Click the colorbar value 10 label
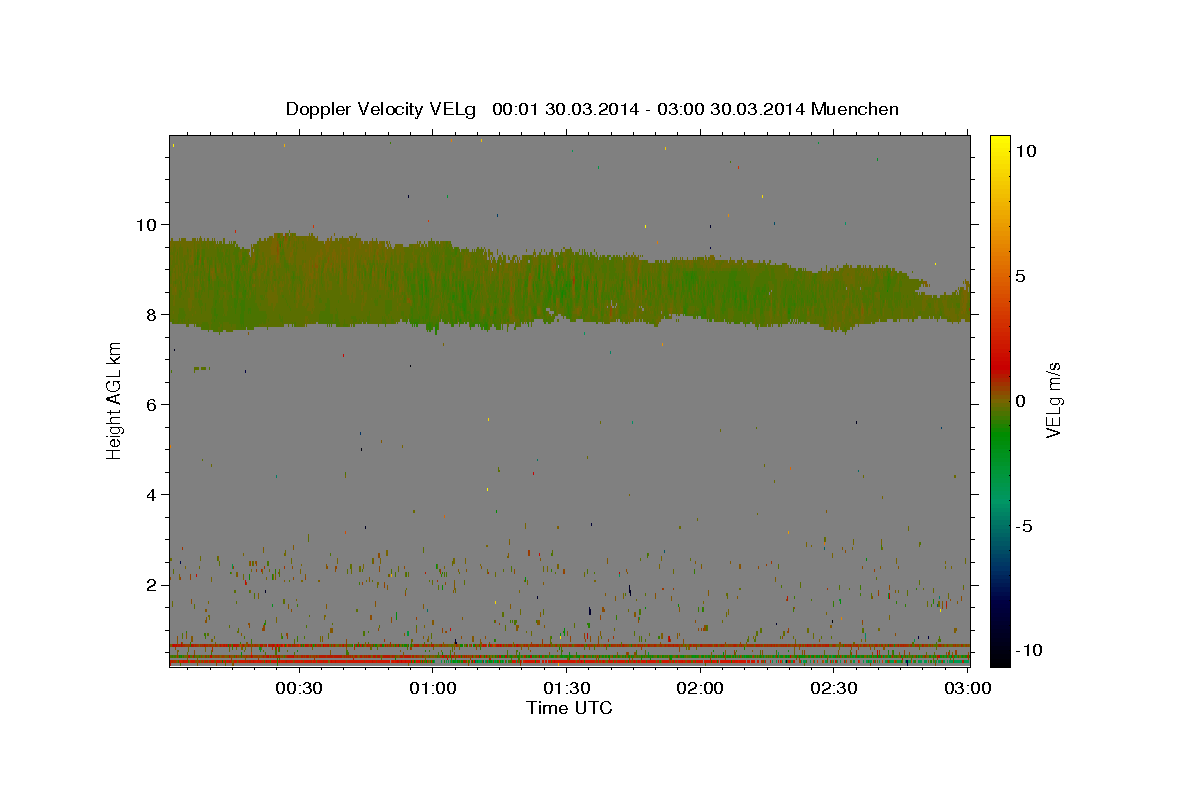 (1026, 151)
